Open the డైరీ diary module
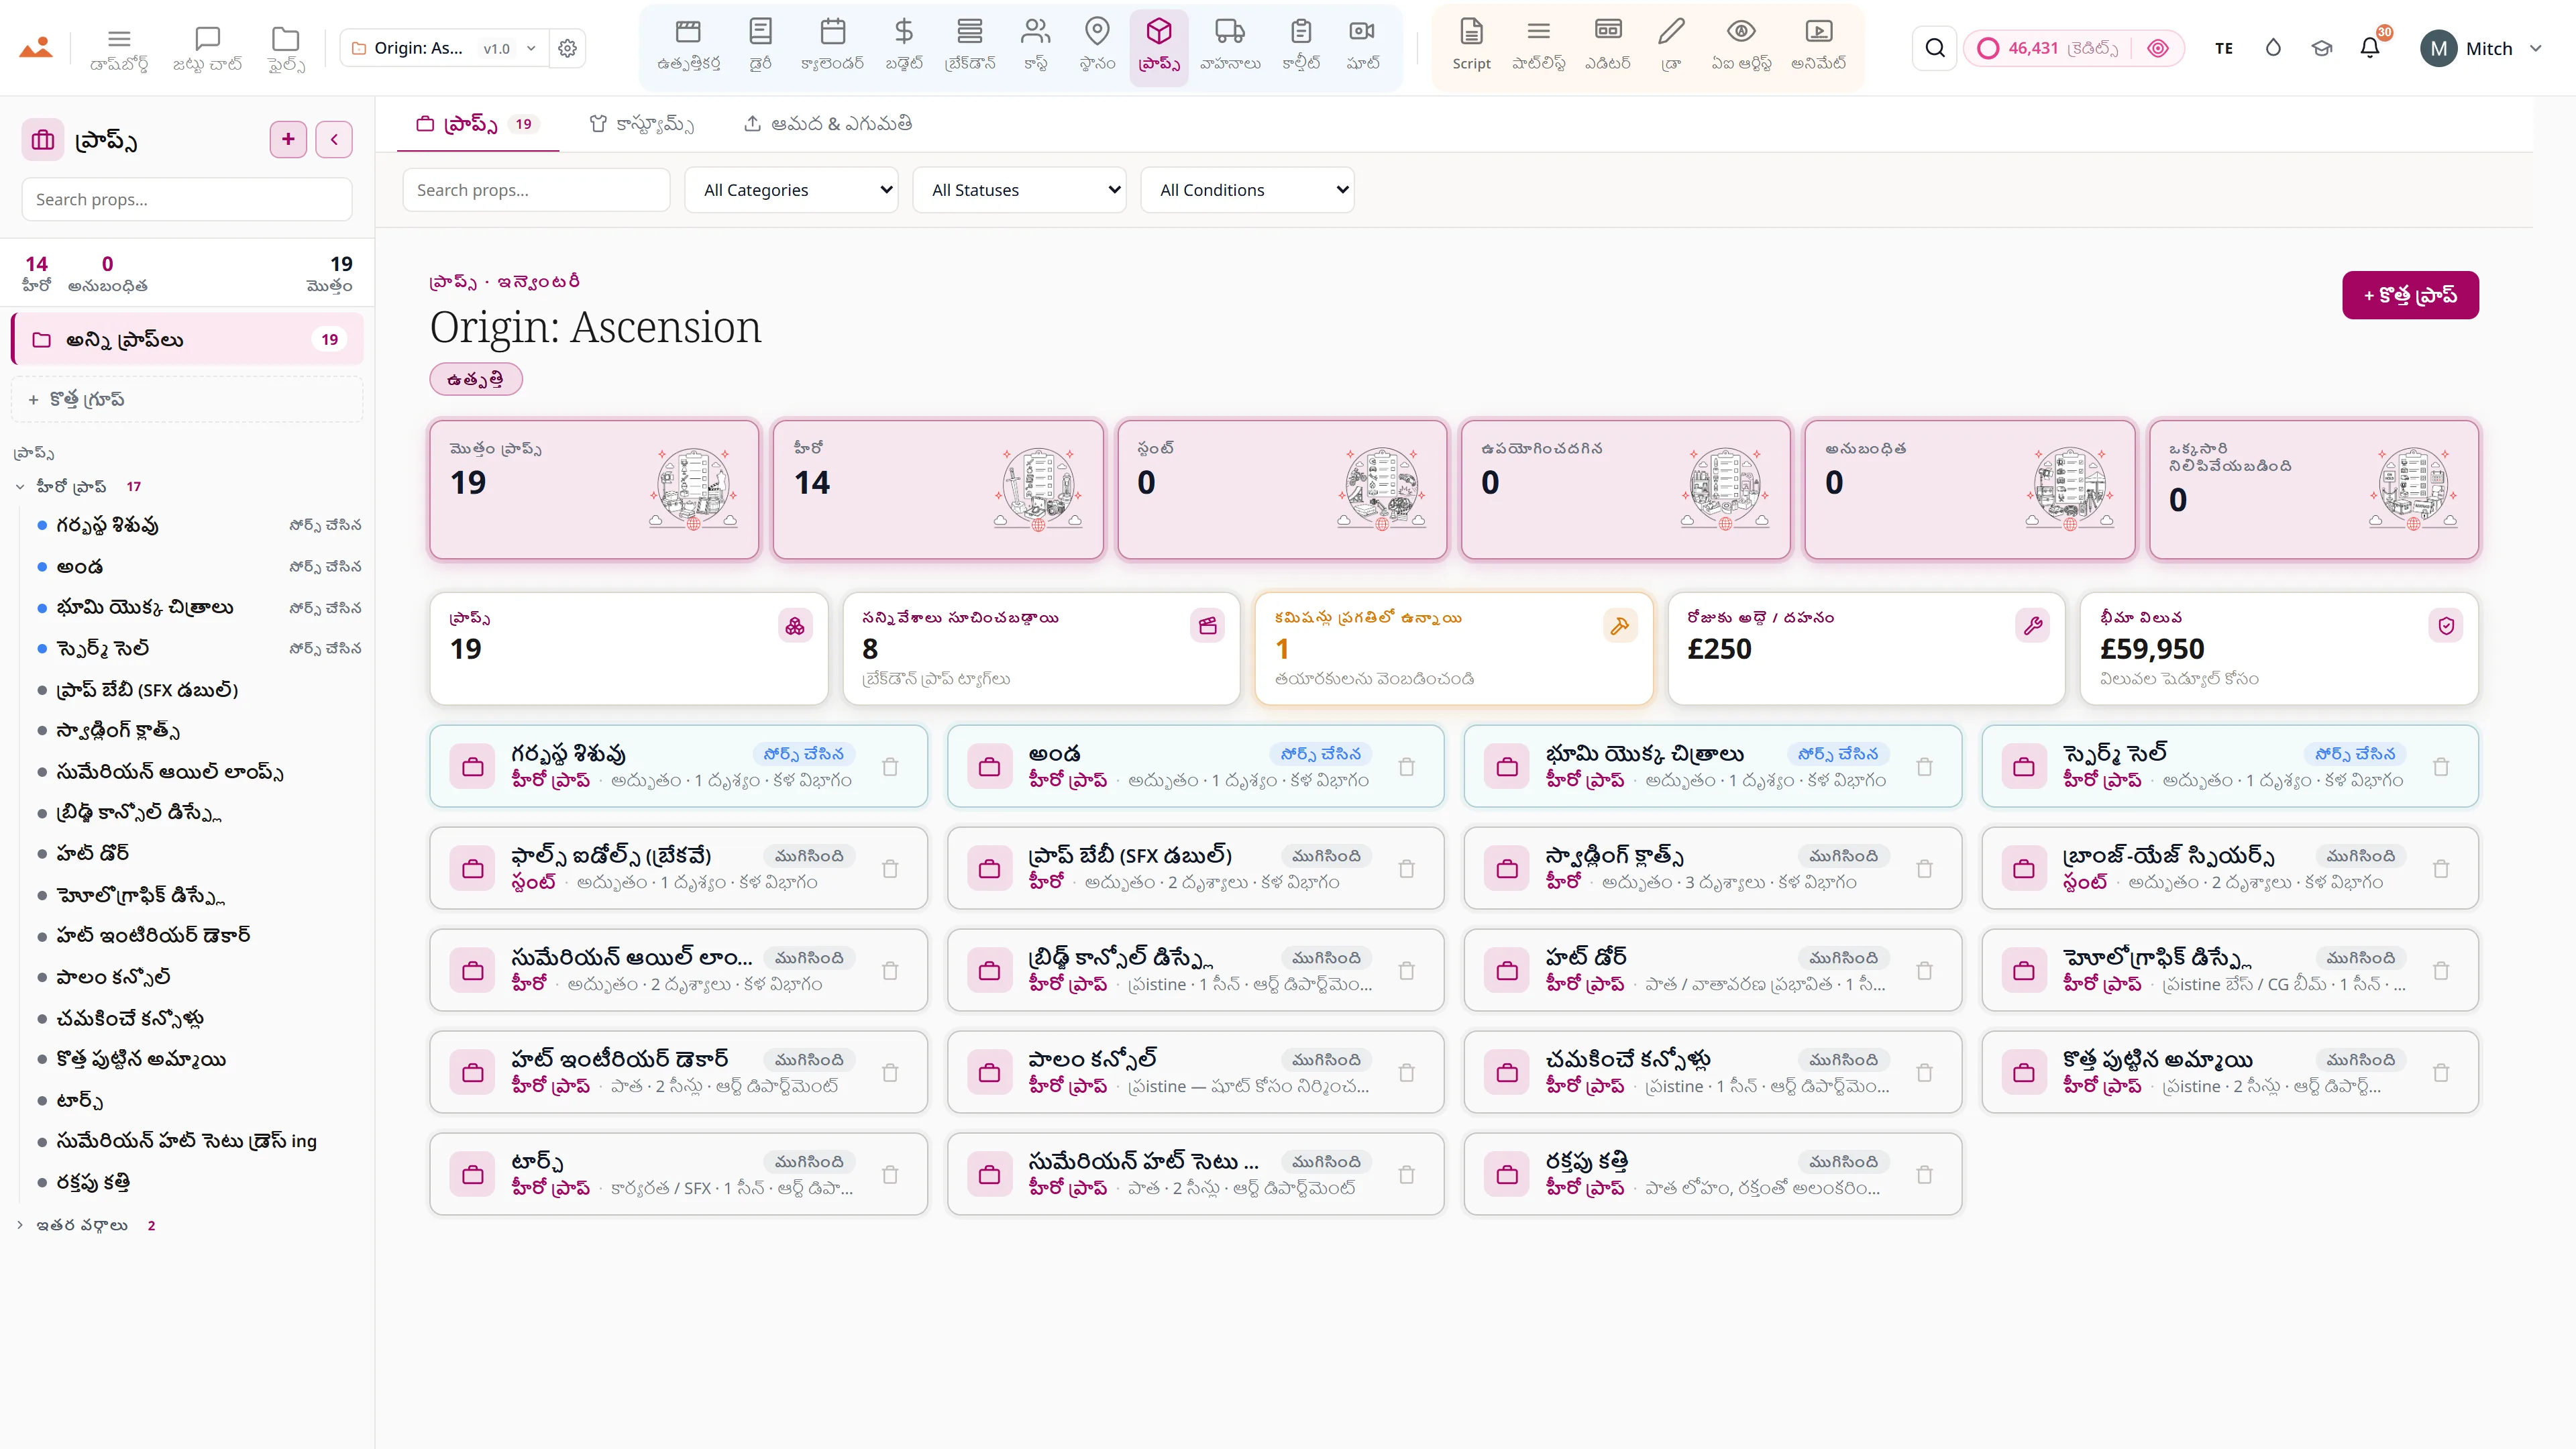 pos(760,46)
